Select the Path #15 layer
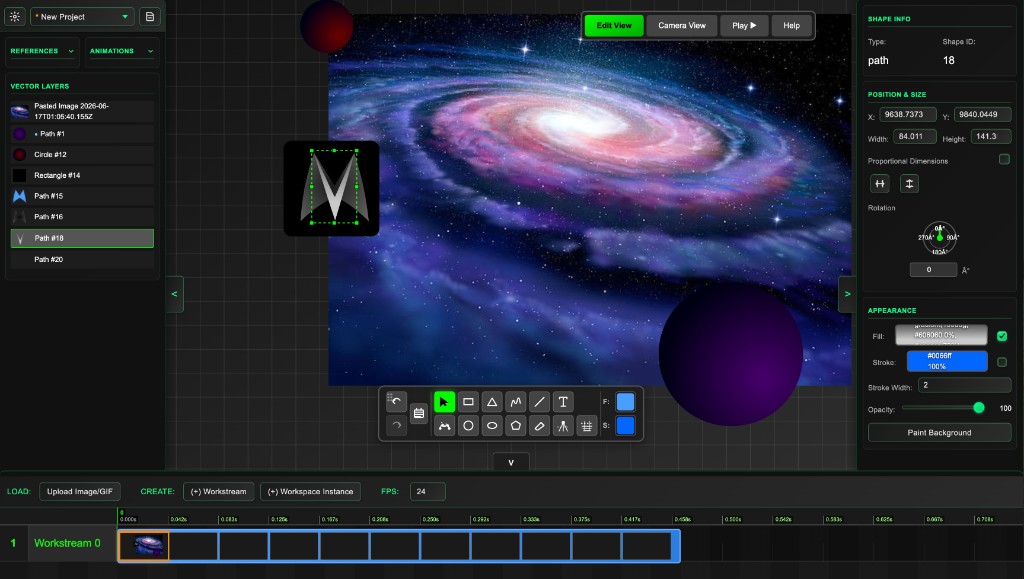The image size is (1024, 579). [82, 196]
